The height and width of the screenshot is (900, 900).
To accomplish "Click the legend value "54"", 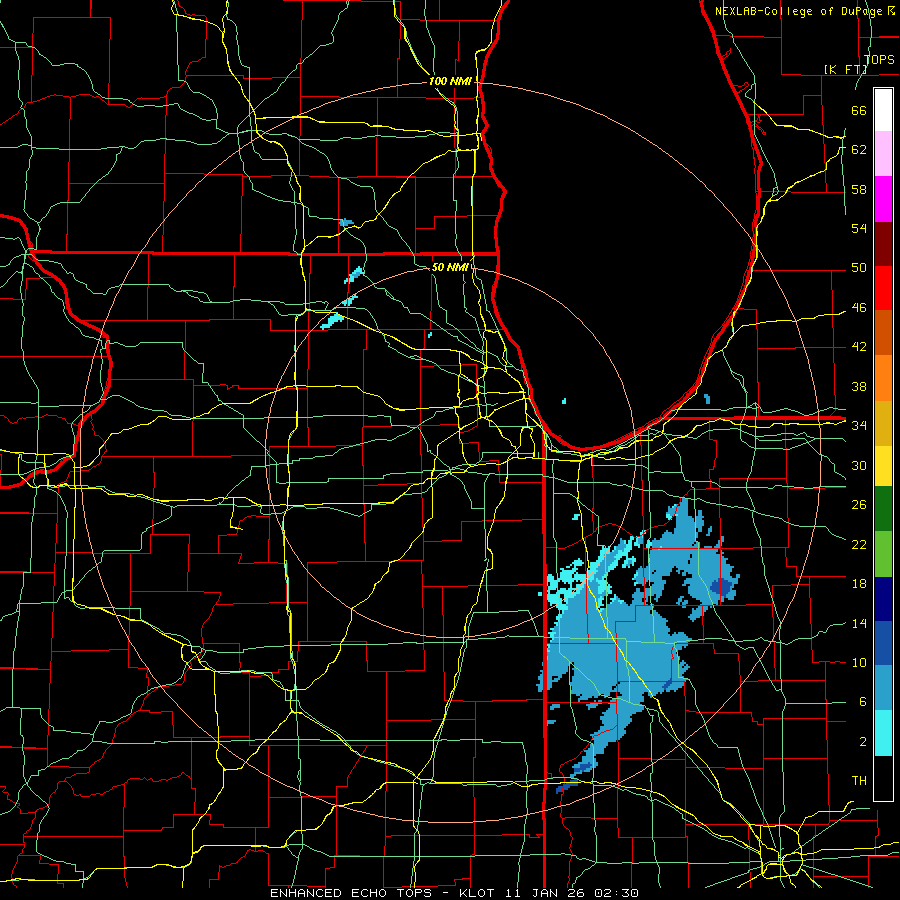I will (x=859, y=228).
